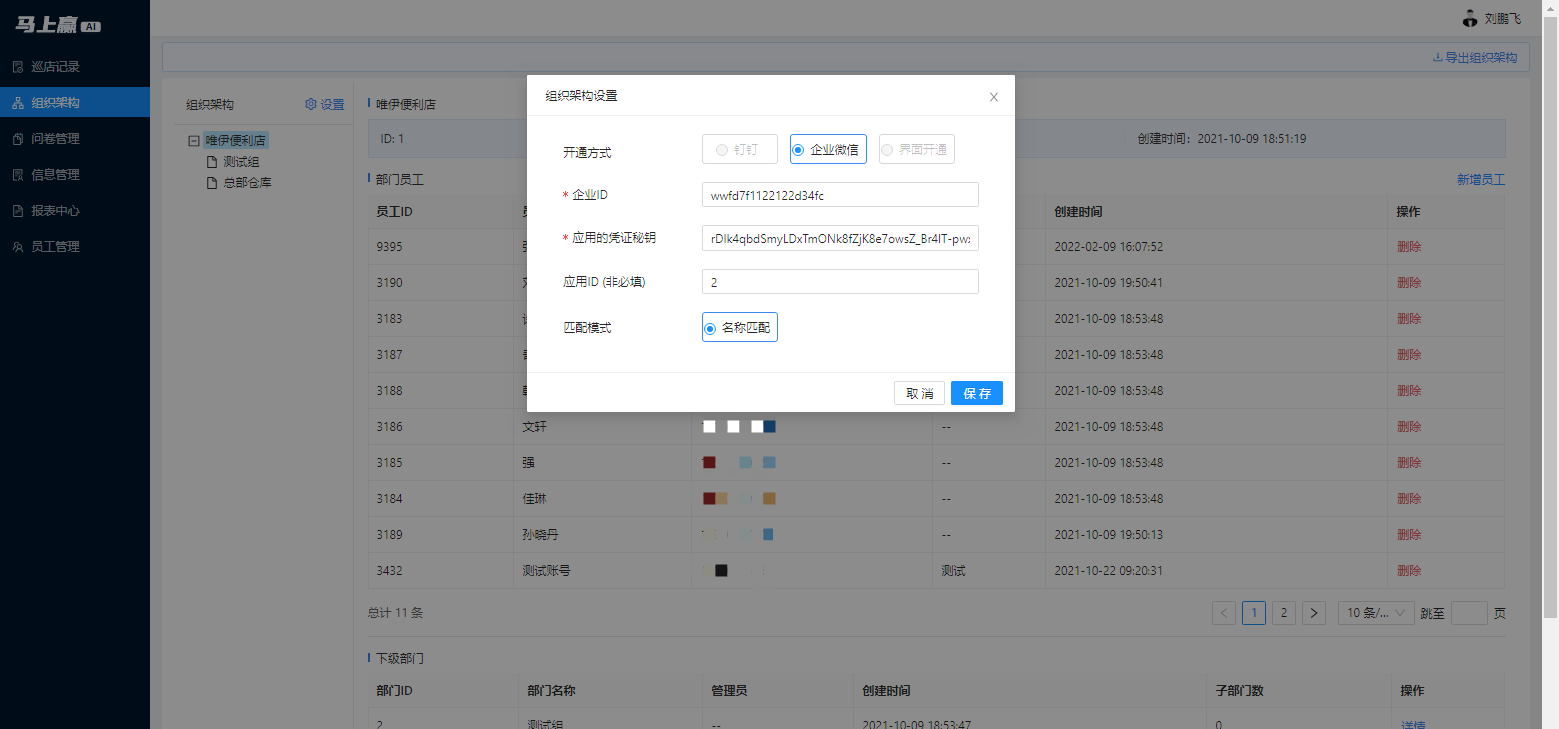Click the 员工管理 sidebar icon
This screenshot has width=1559, height=729.
pos(17,247)
